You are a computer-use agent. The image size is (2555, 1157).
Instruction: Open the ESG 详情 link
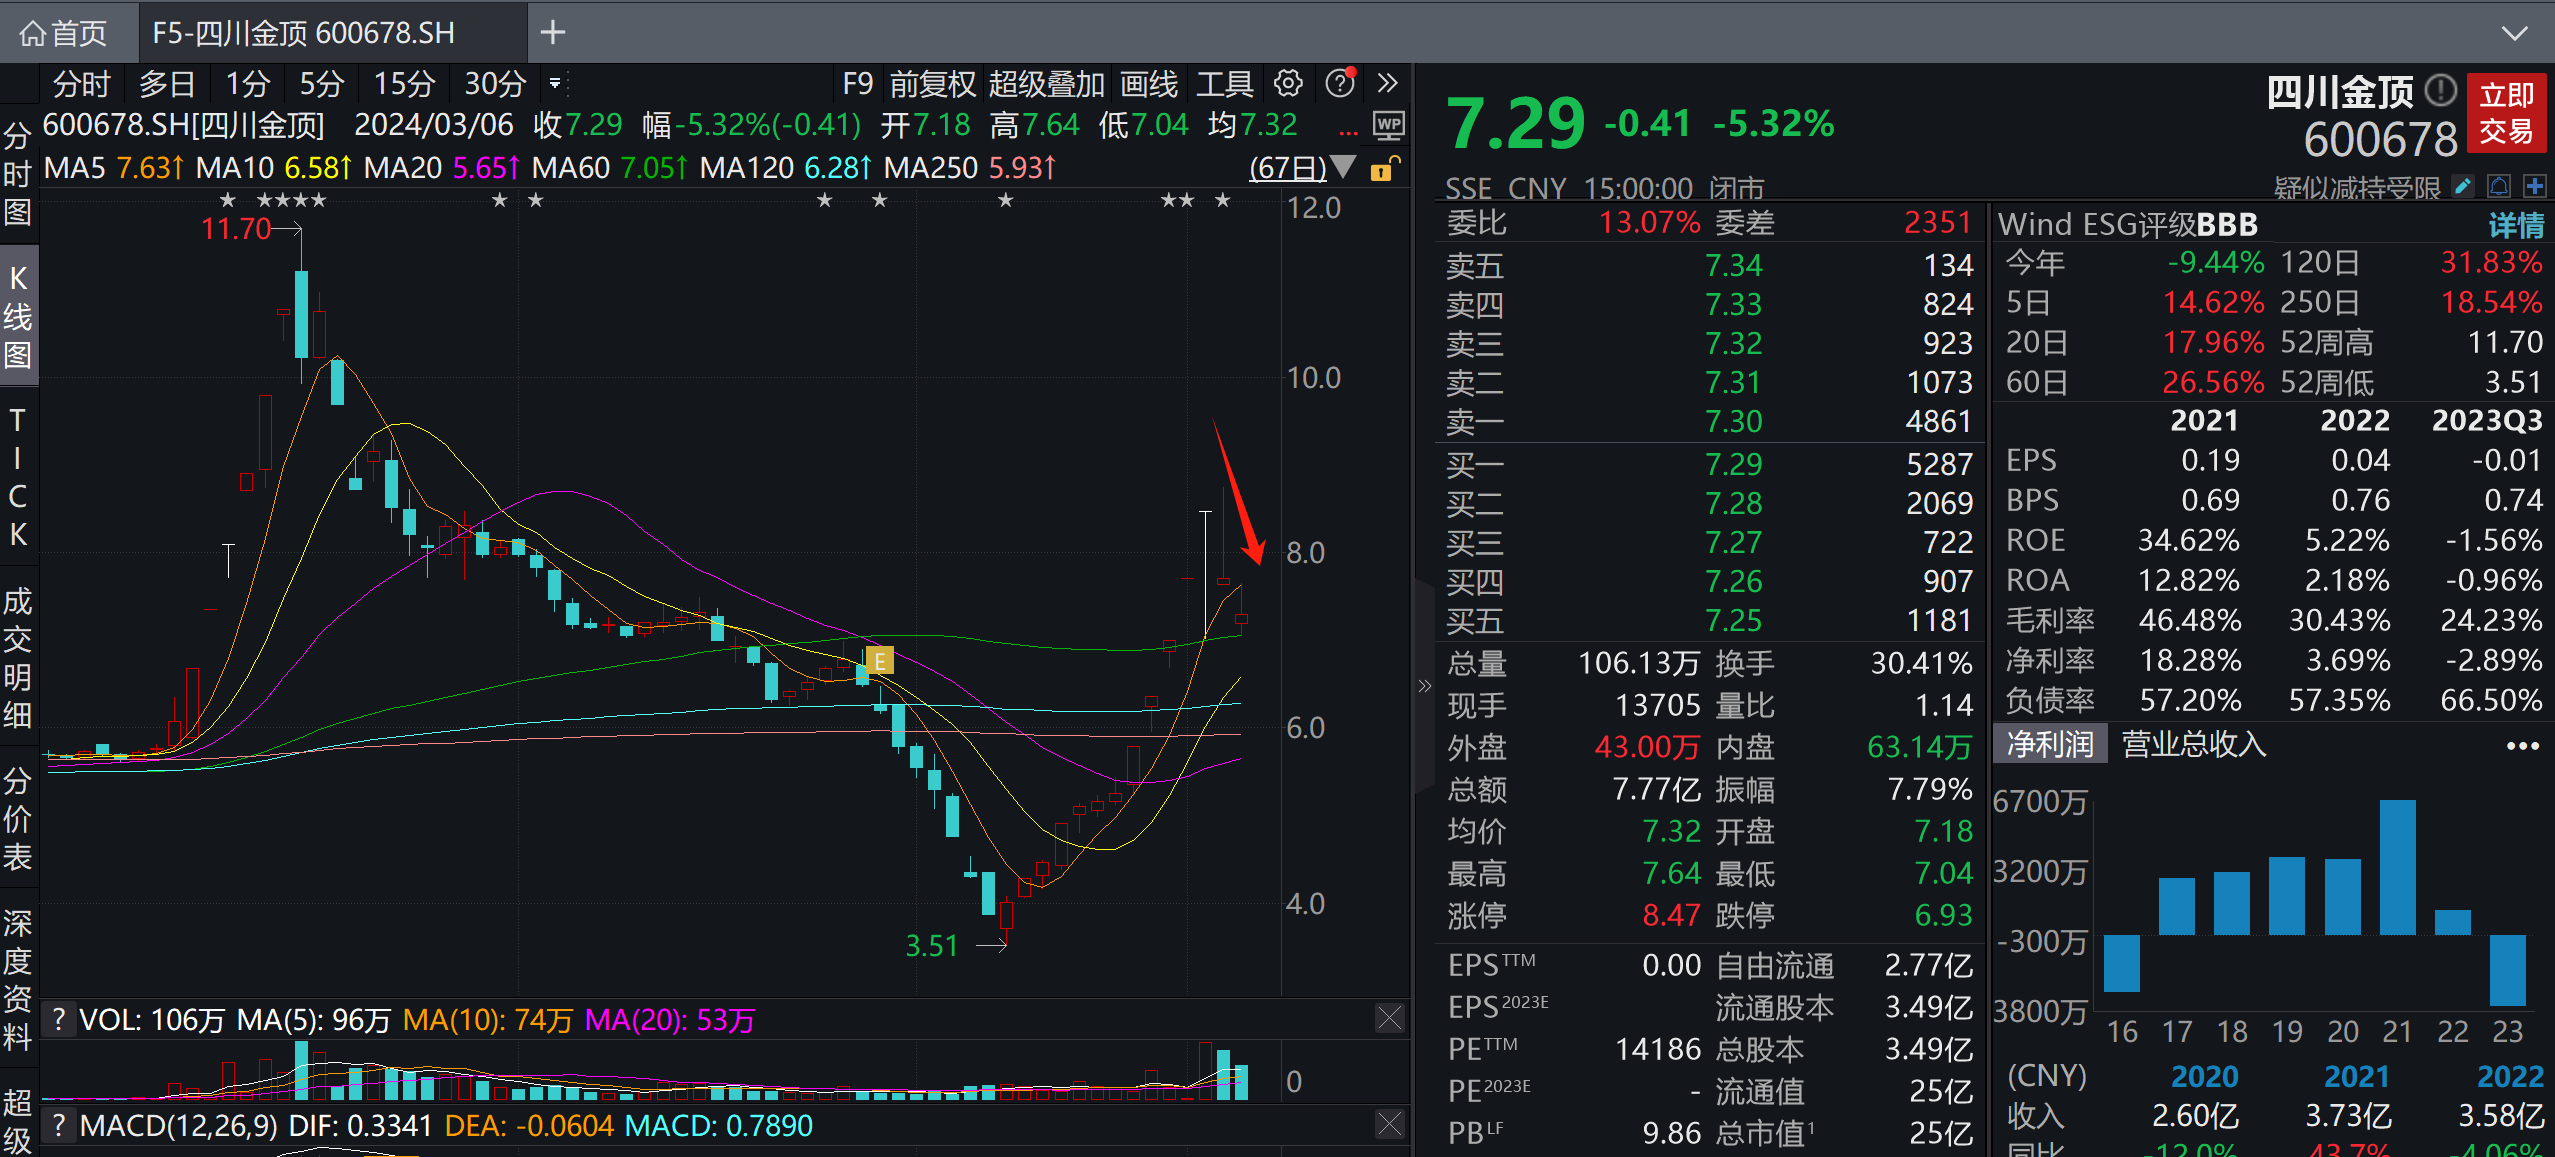(x=2515, y=225)
